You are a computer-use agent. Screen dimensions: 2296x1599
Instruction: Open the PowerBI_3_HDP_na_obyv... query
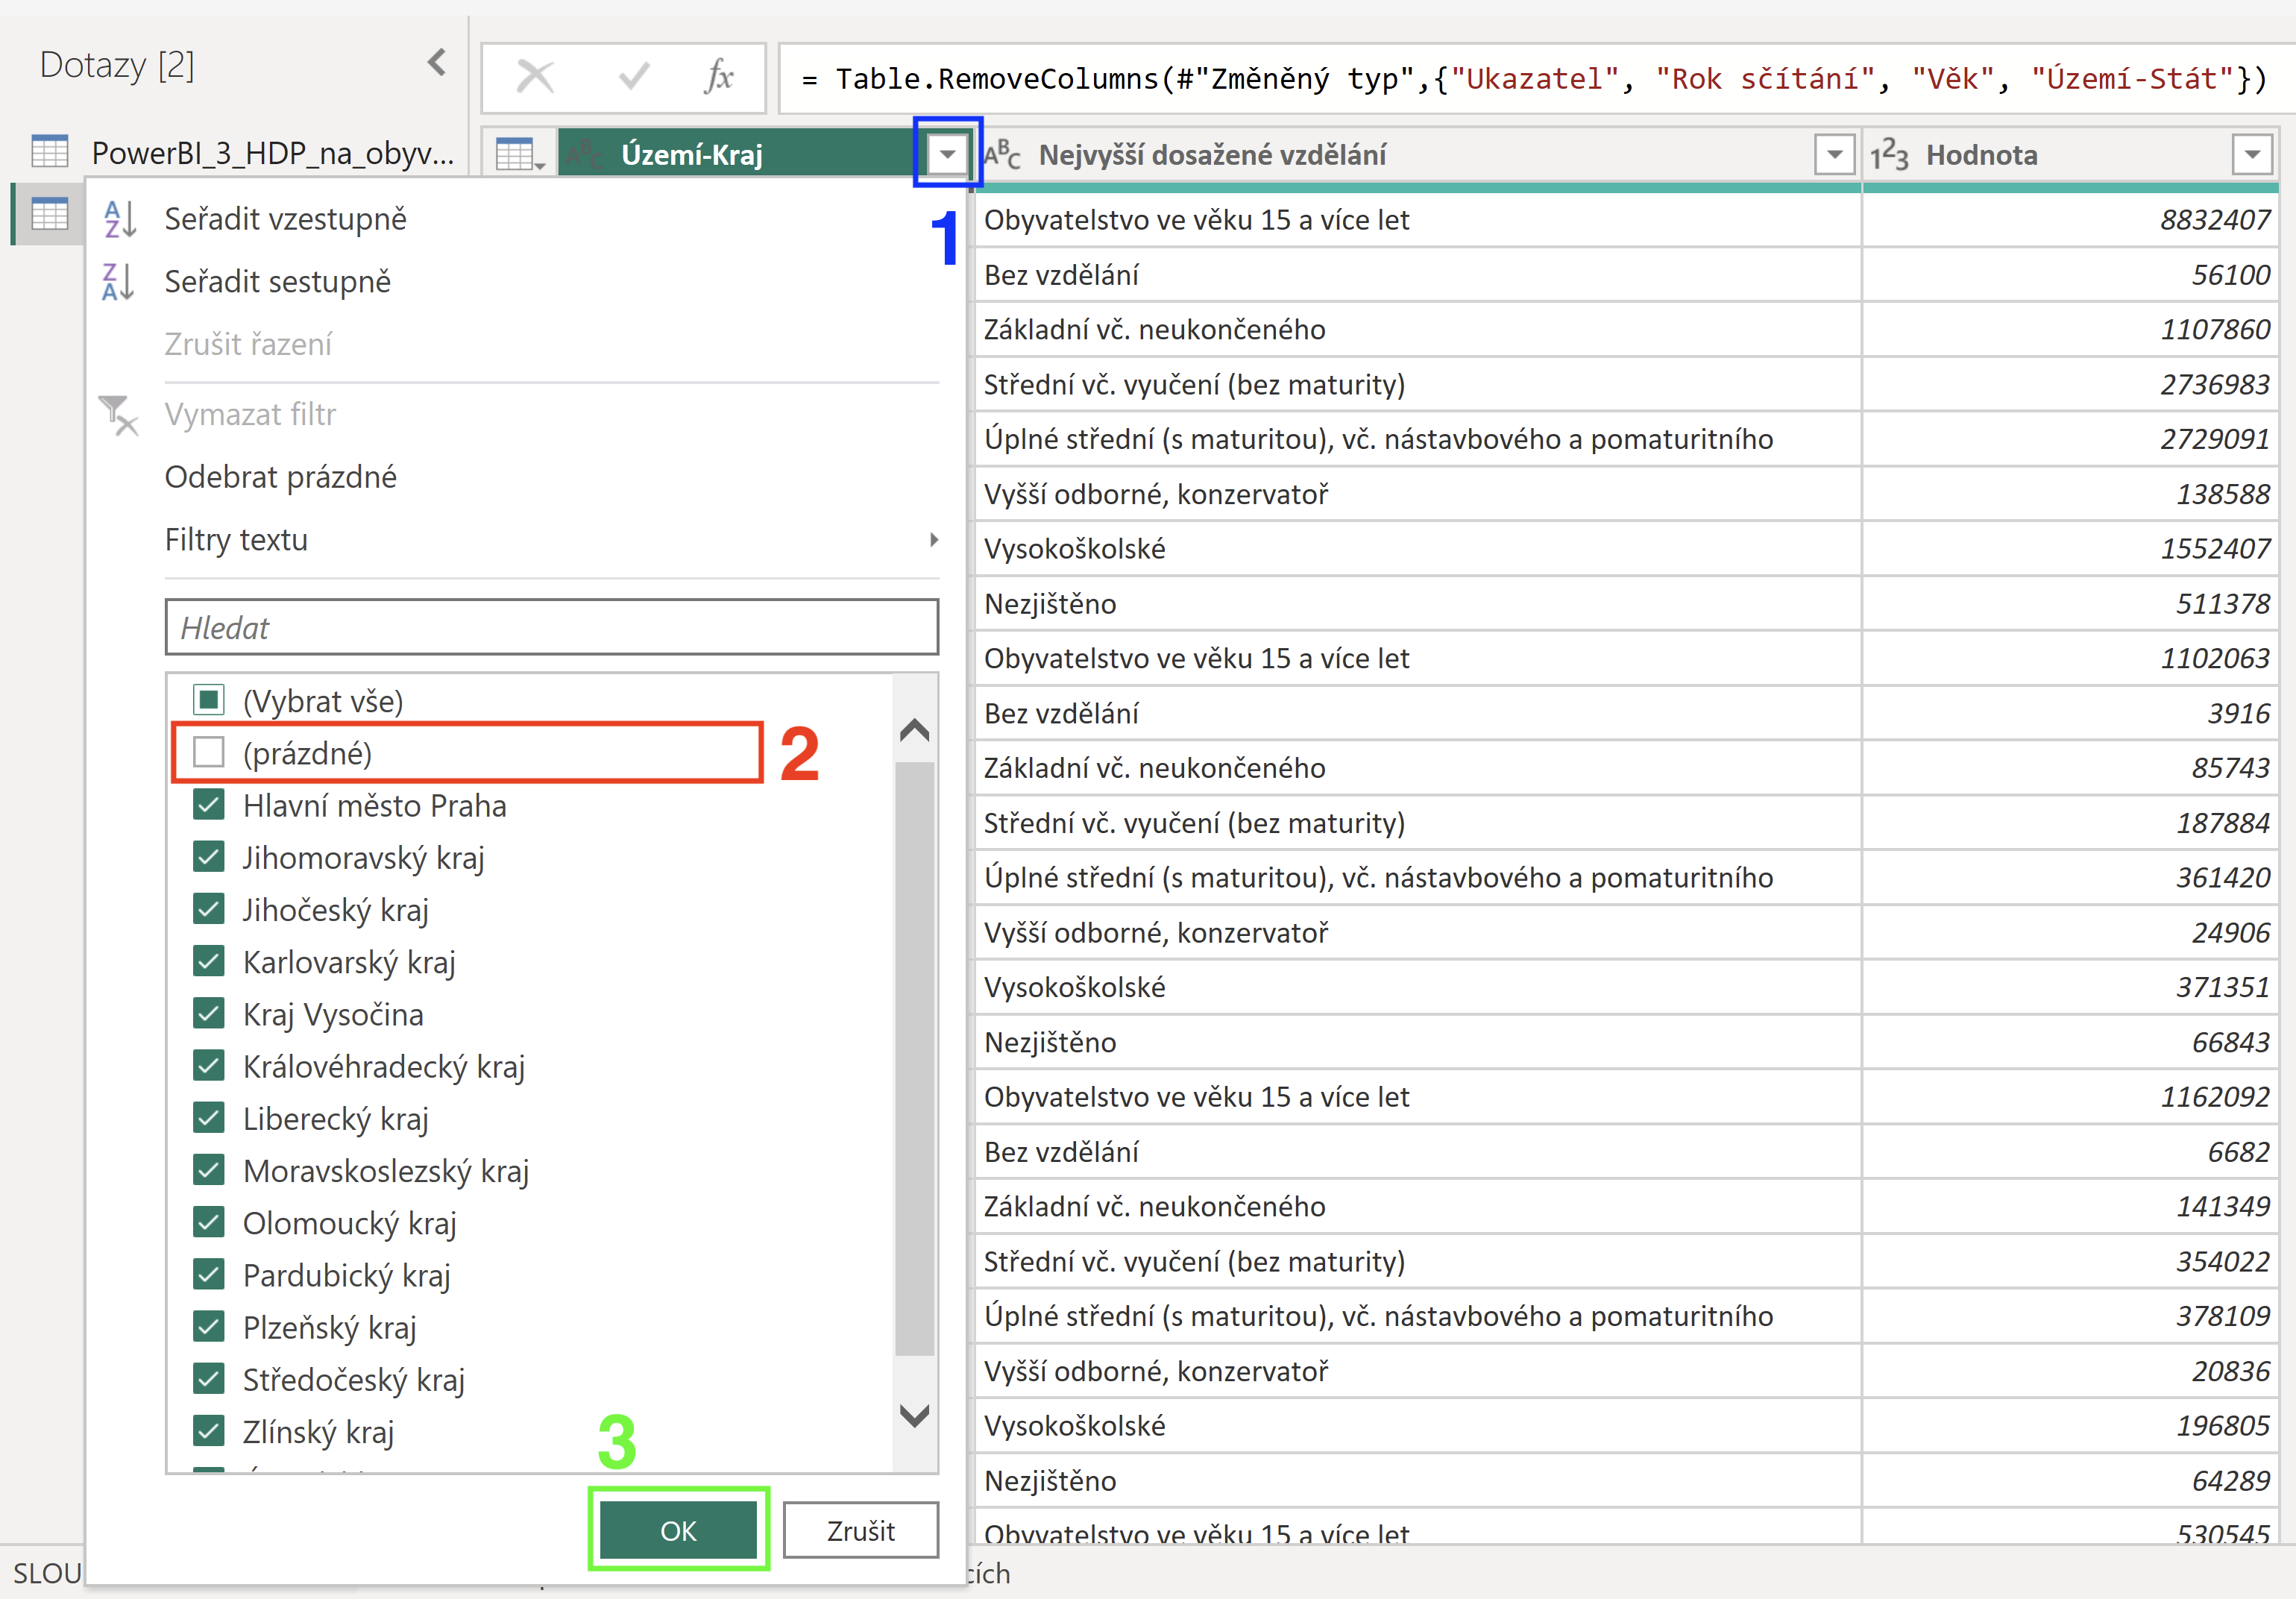point(272,153)
